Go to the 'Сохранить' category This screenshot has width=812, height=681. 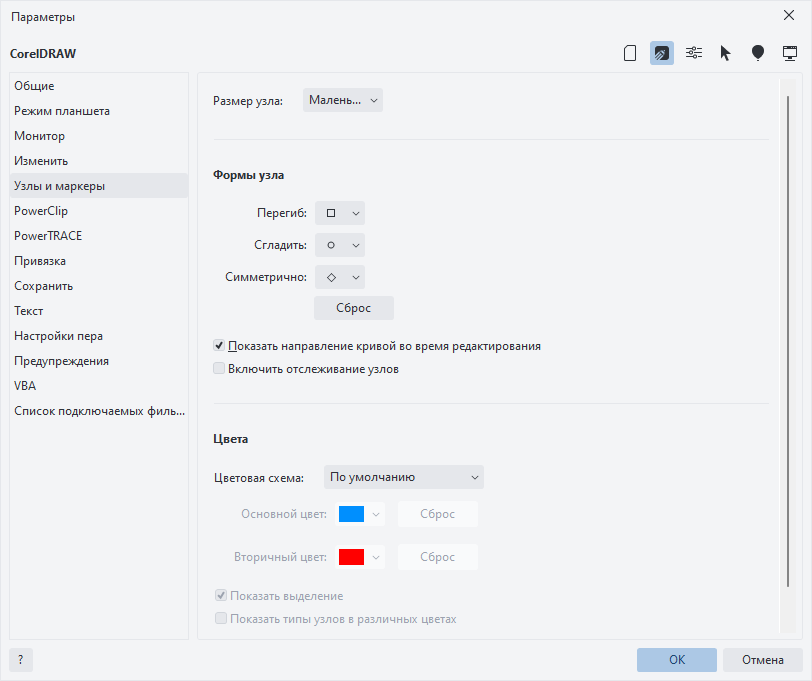[99, 285]
